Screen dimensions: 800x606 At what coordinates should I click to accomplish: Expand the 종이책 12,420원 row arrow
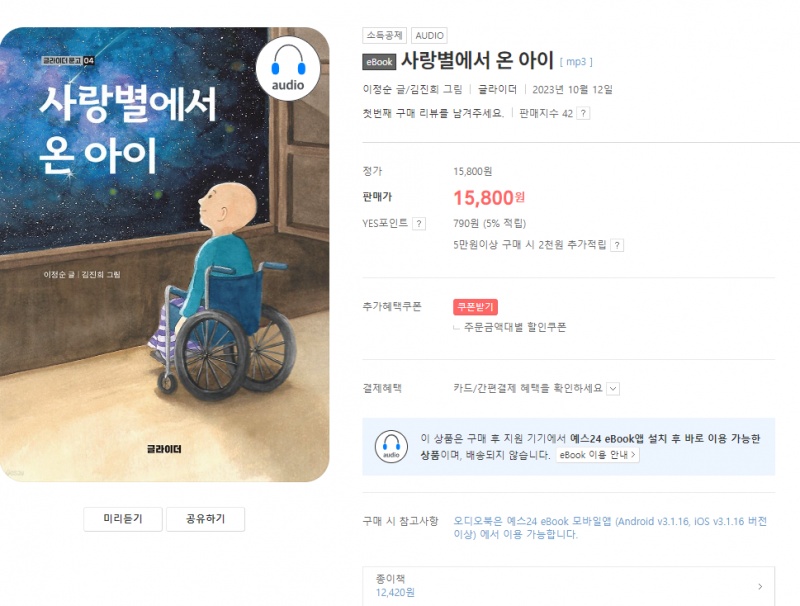pyautogui.click(x=760, y=587)
